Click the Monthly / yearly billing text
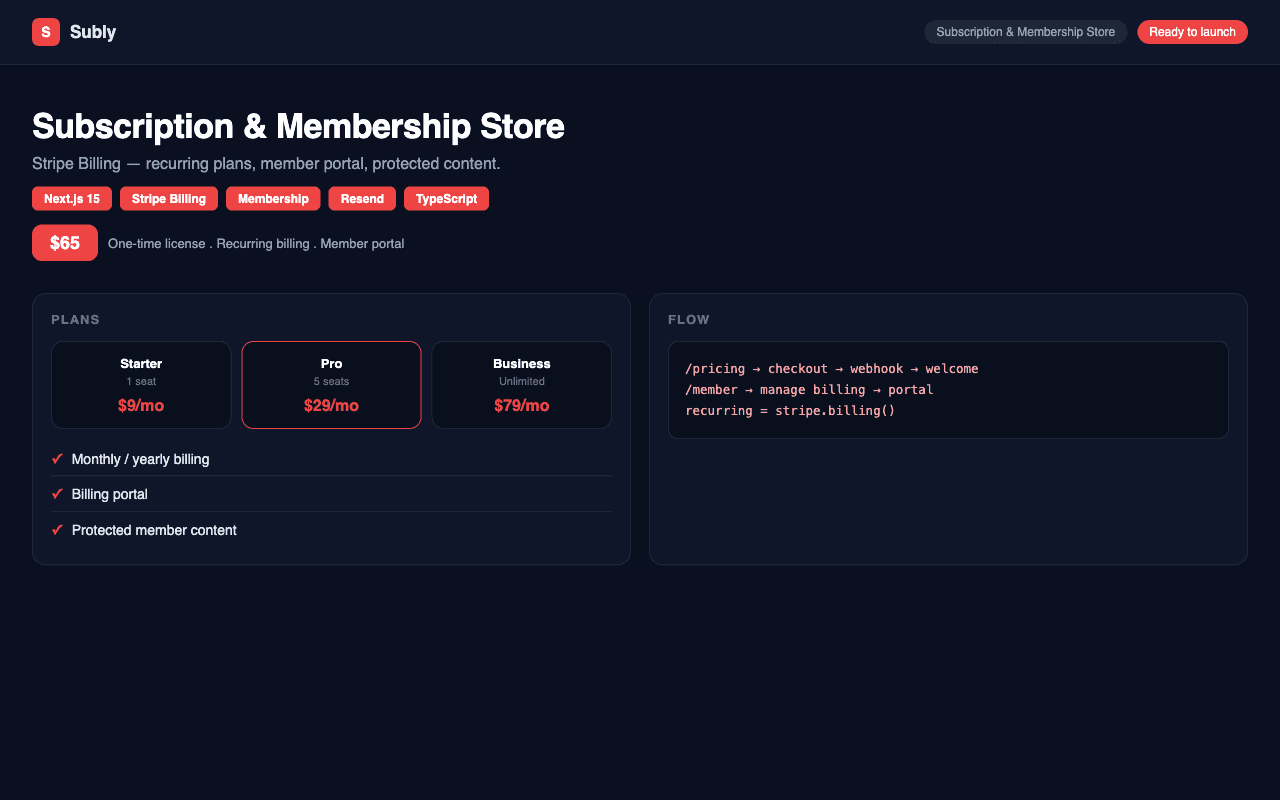 [x=141, y=459]
